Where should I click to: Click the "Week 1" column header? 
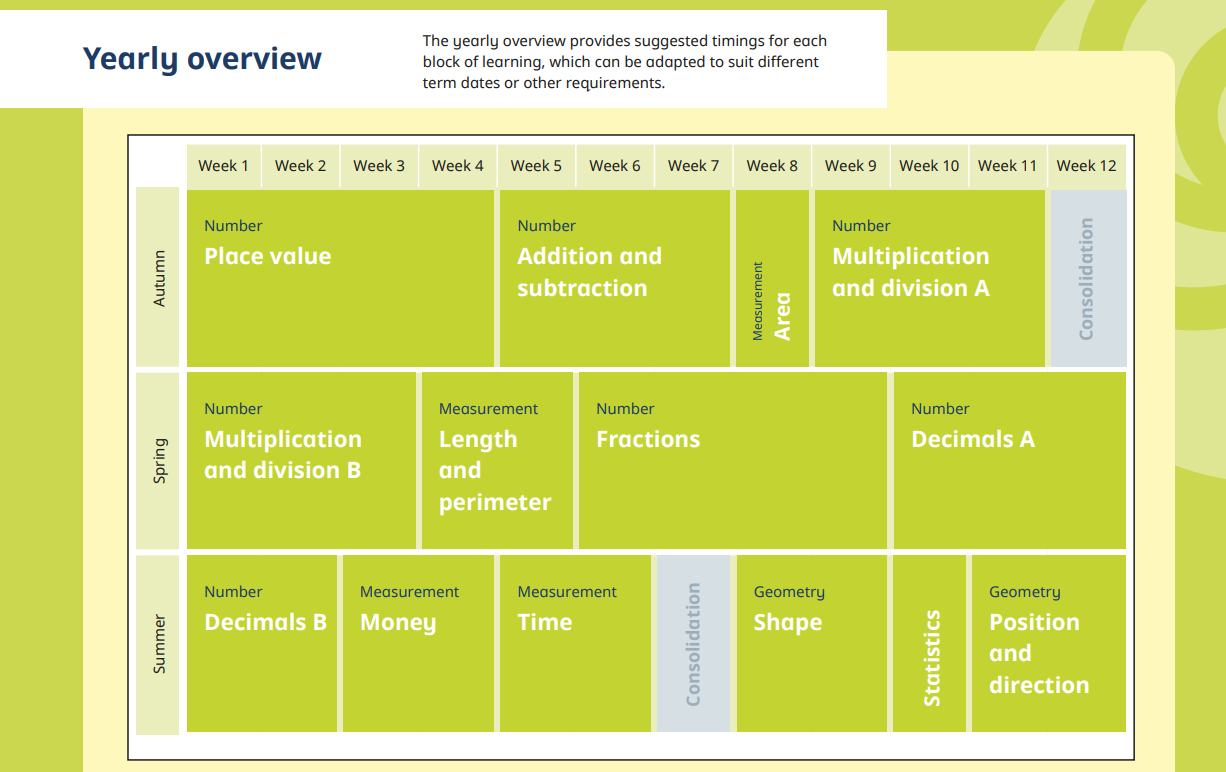click(x=223, y=166)
